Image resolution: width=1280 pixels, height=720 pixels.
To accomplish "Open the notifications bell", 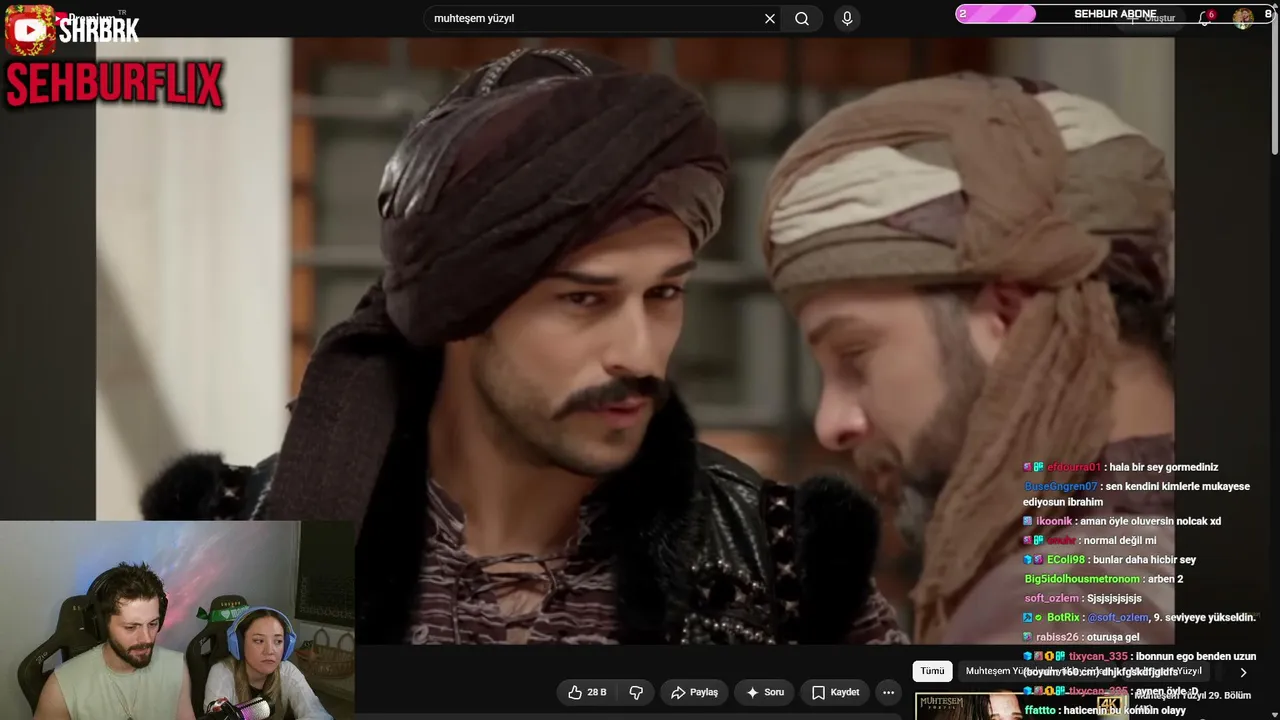I will tap(1206, 18).
